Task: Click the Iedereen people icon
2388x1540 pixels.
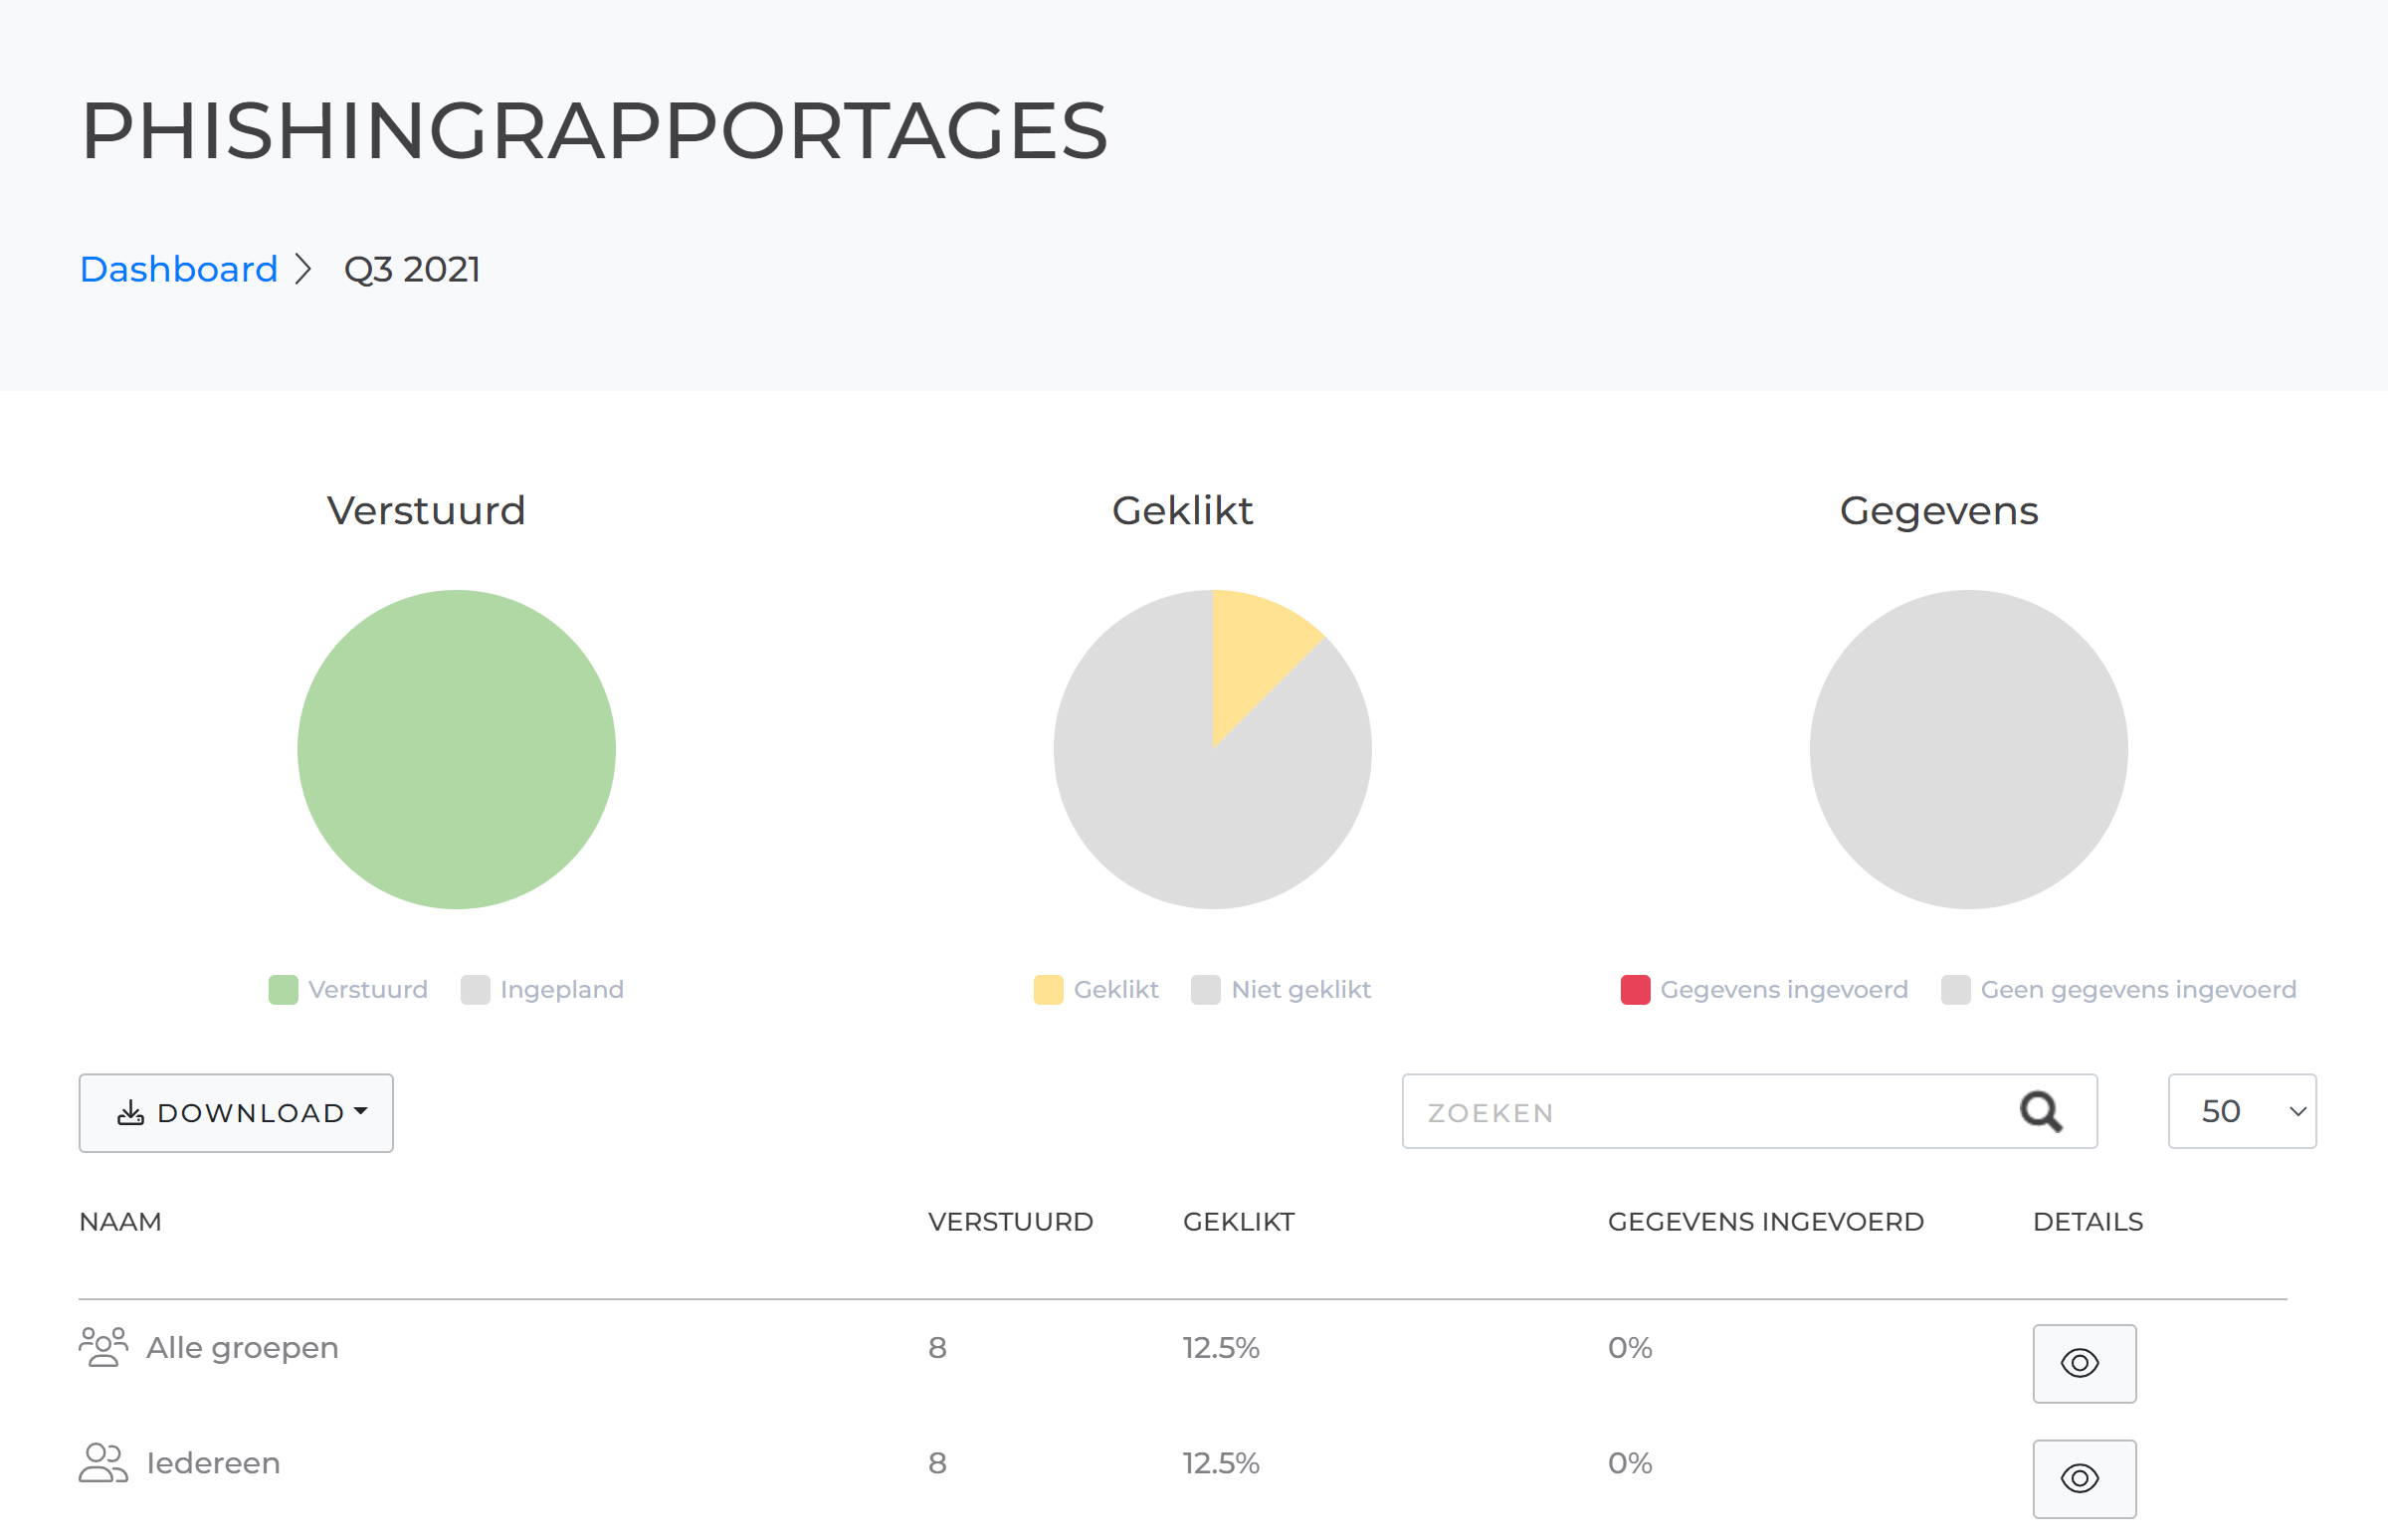Action: (x=103, y=1462)
